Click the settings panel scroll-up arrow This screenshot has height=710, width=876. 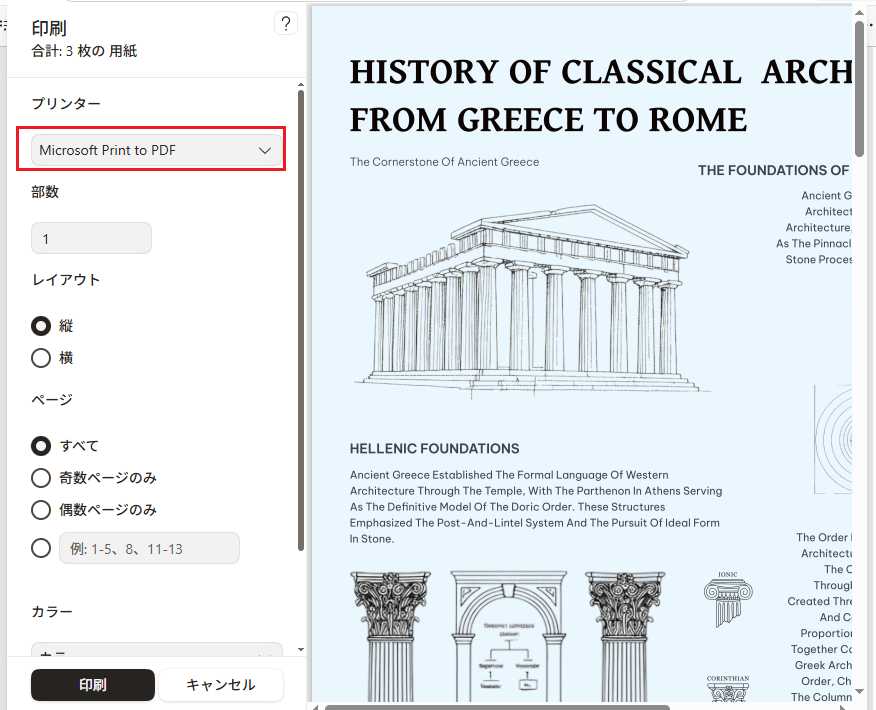[x=301, y=85]
